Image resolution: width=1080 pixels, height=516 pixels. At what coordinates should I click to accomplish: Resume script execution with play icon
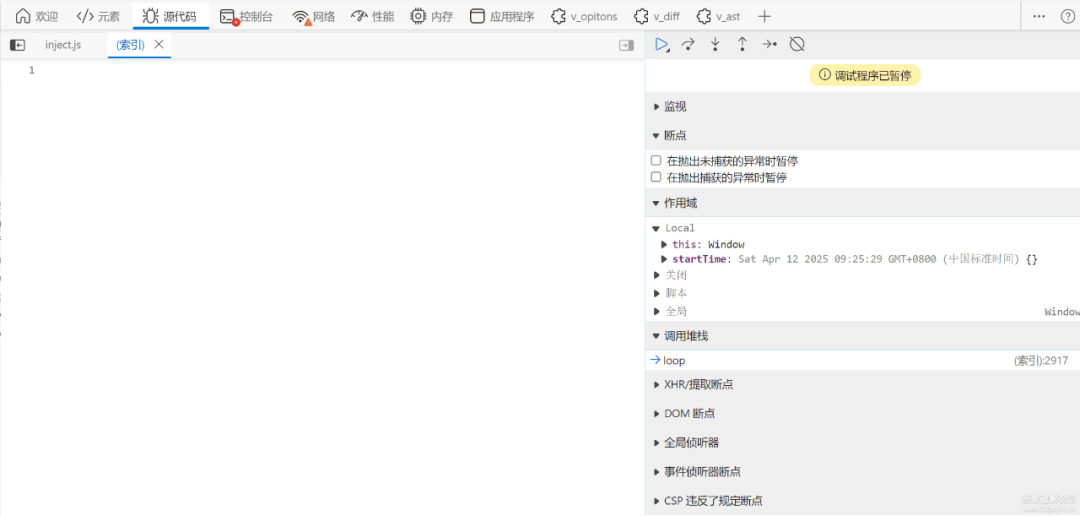tap(661, 45)
